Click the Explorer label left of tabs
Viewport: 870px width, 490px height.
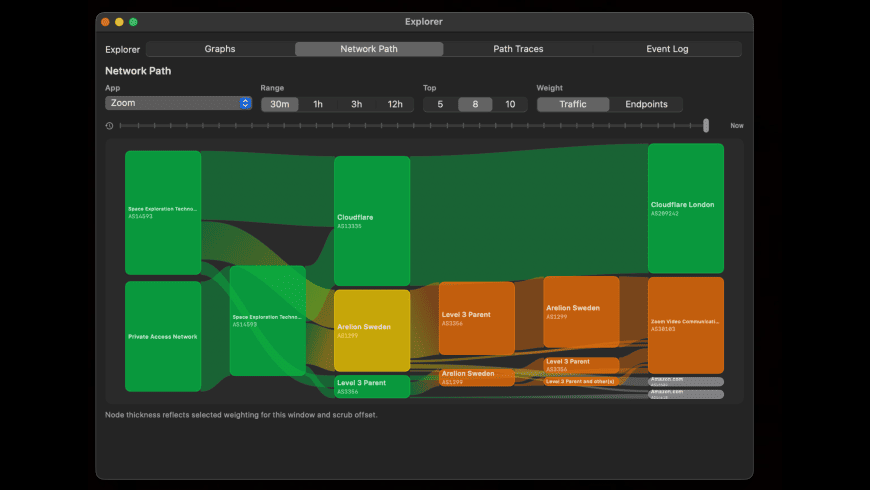[x=123, y=49]
